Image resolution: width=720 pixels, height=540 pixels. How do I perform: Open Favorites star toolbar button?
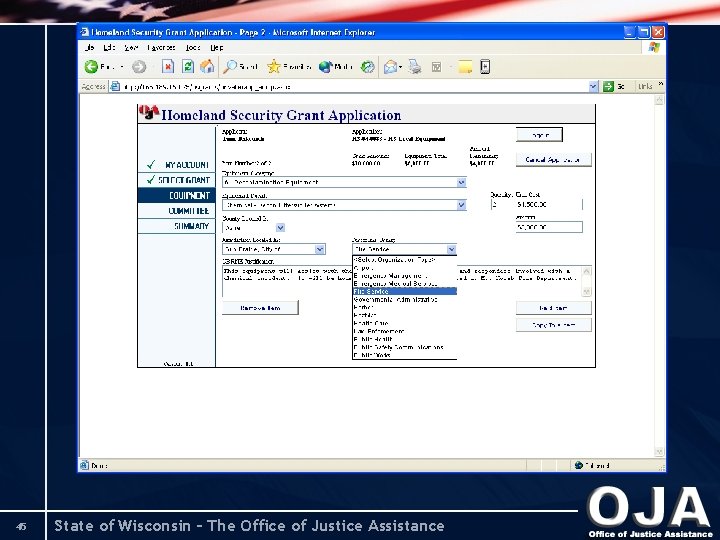pyautogui.click(x=289, y=67)
